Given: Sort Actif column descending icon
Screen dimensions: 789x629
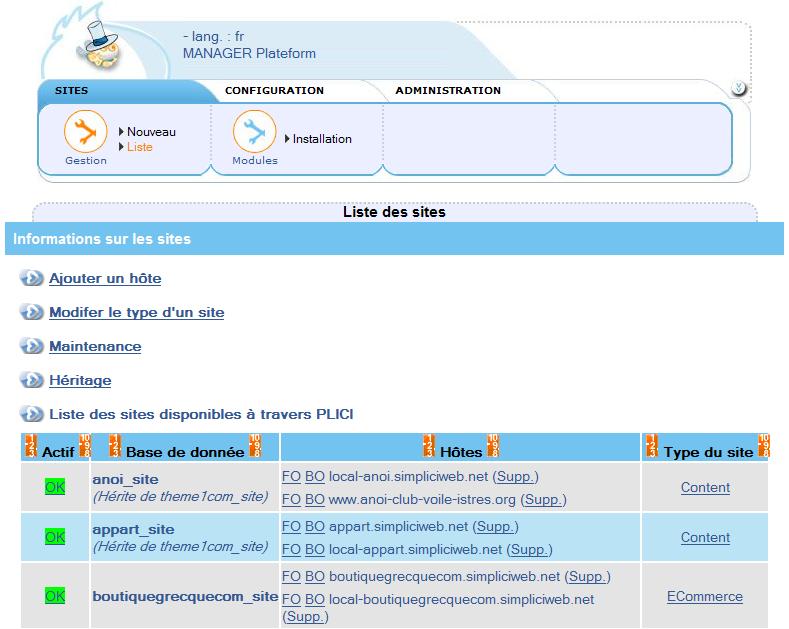Looking at the screenshot, I should pyautogui.click(x=85, y=446).
